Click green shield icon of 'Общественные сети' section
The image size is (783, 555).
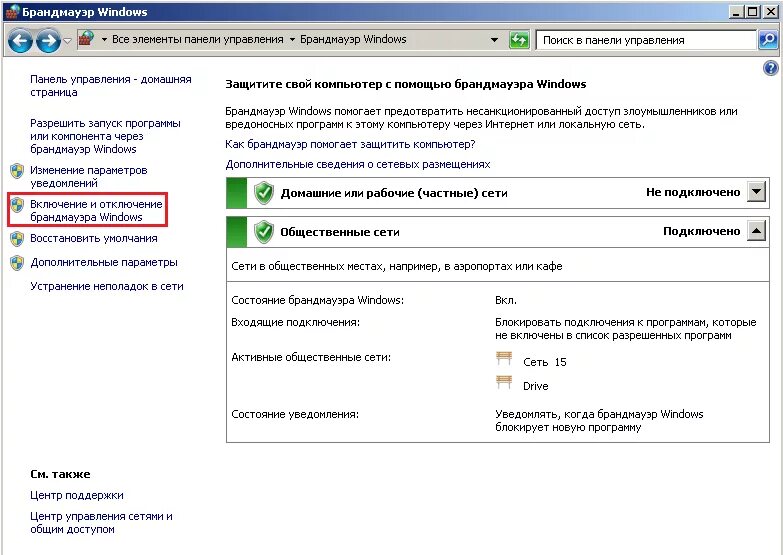point(264,232)
